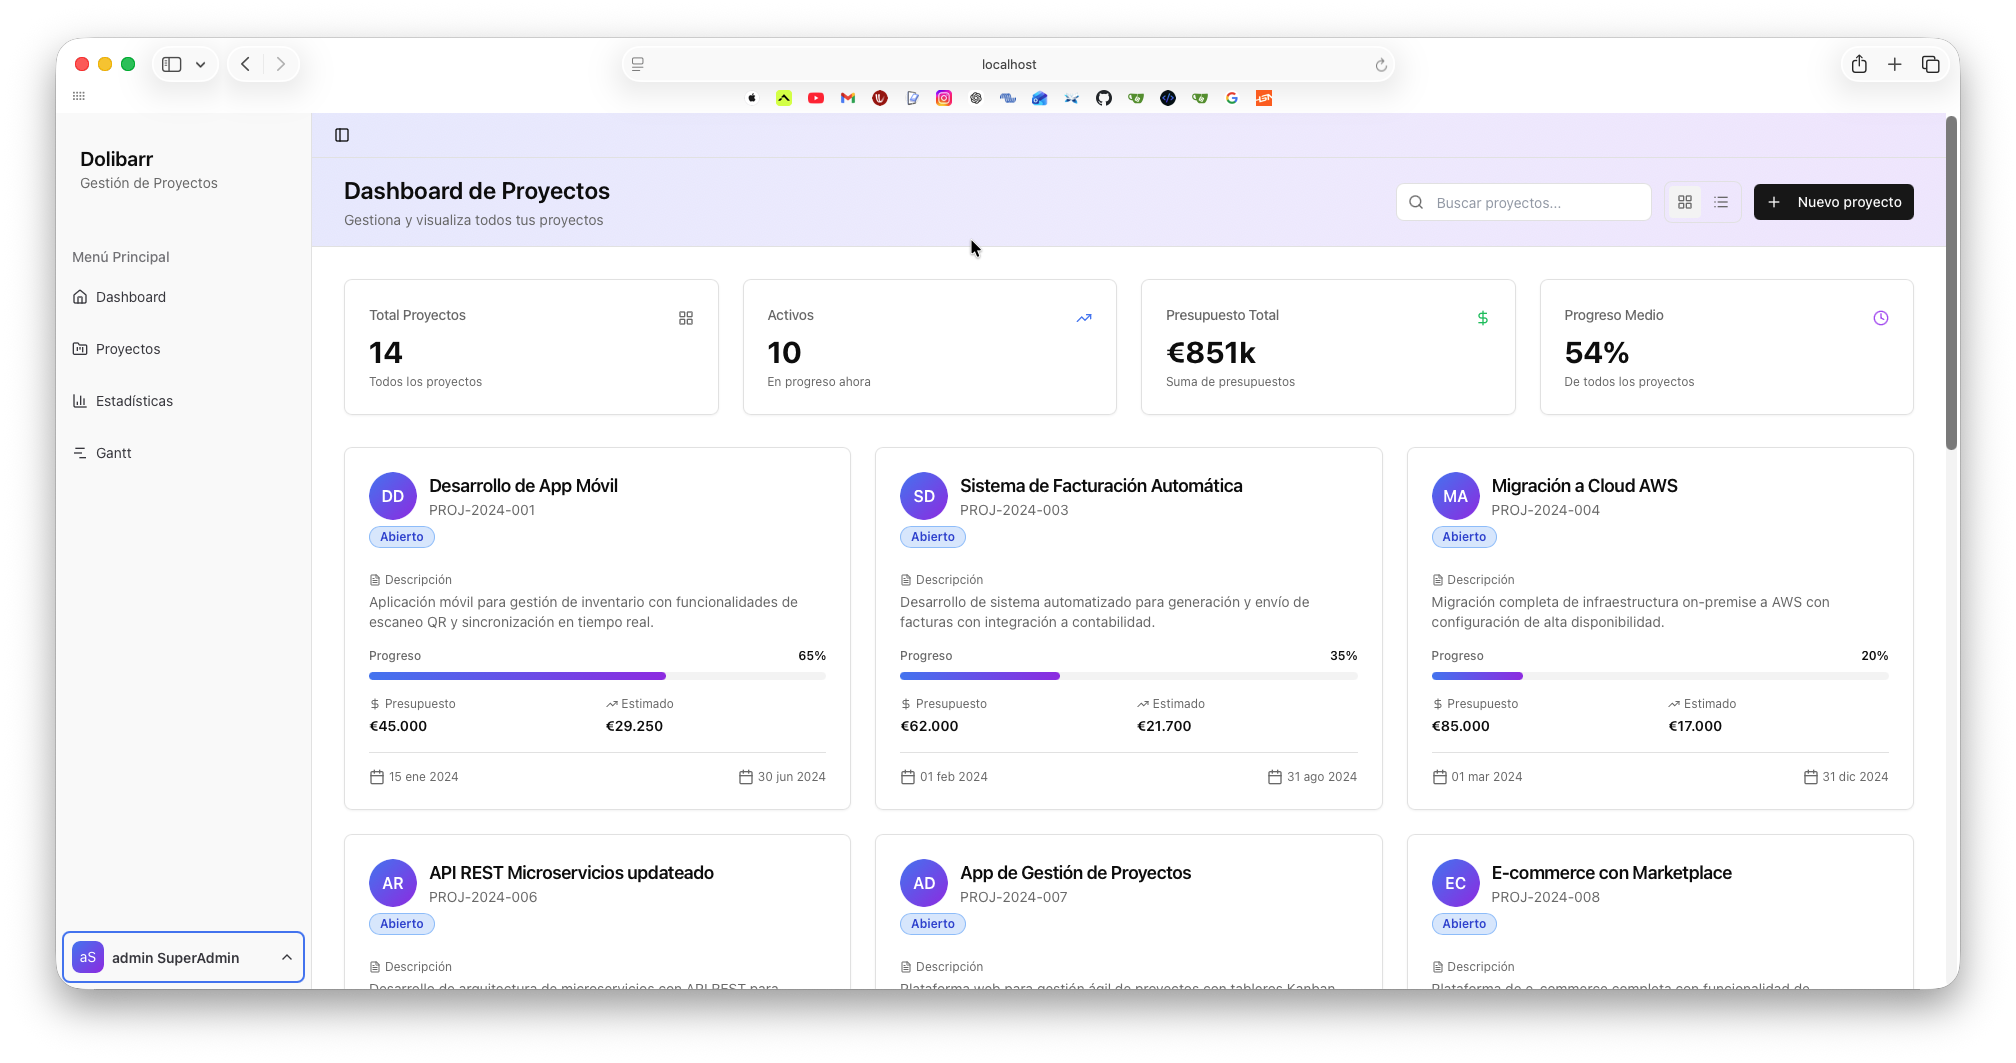Click the AR avatar of API REST Microservicios

[393, 883]
